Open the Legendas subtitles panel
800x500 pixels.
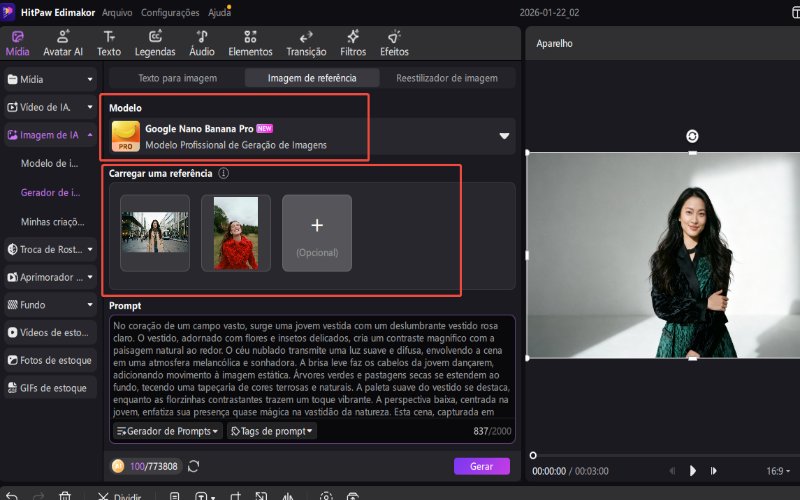tap(155, 43)
